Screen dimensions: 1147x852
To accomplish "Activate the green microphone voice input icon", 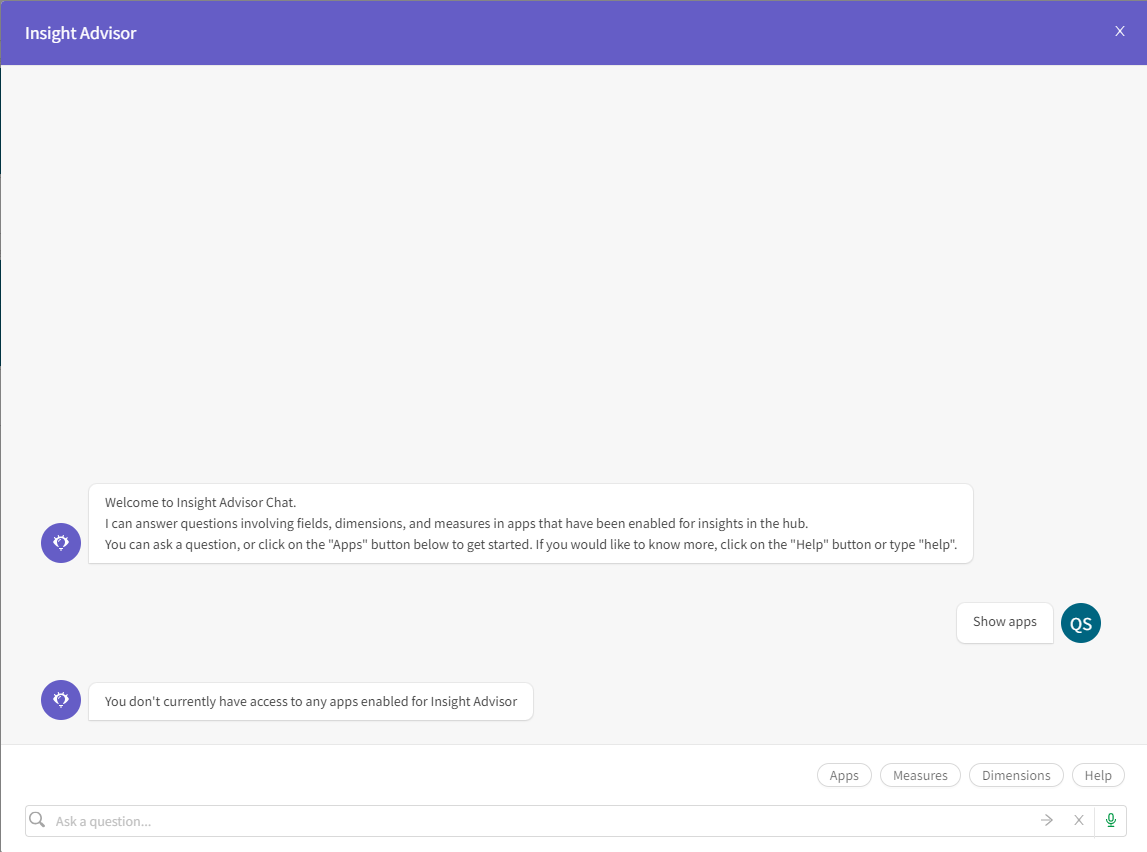I will click(x=1110, y=820).
